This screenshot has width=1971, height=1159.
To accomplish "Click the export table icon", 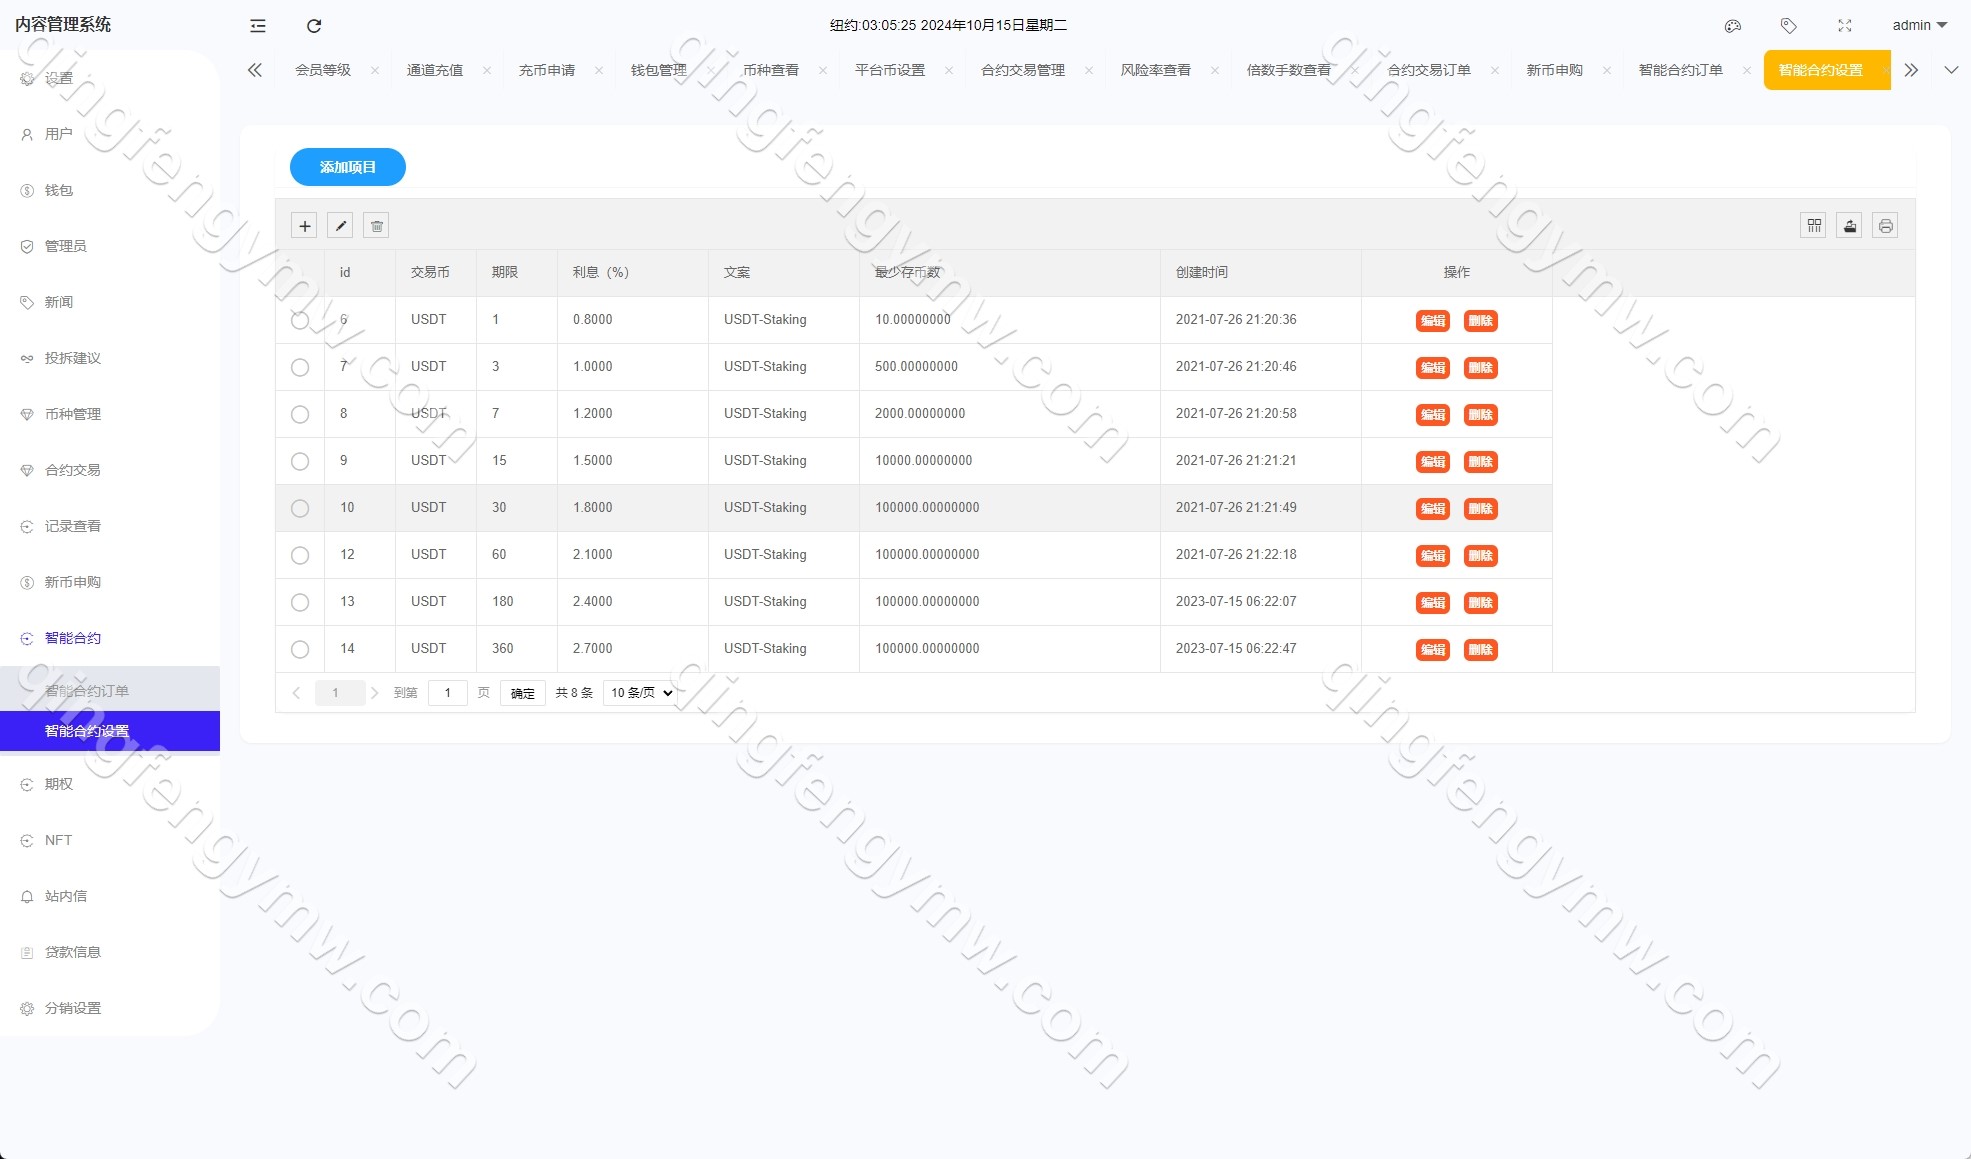I will pyautogui.click(x=1850, y=226).
